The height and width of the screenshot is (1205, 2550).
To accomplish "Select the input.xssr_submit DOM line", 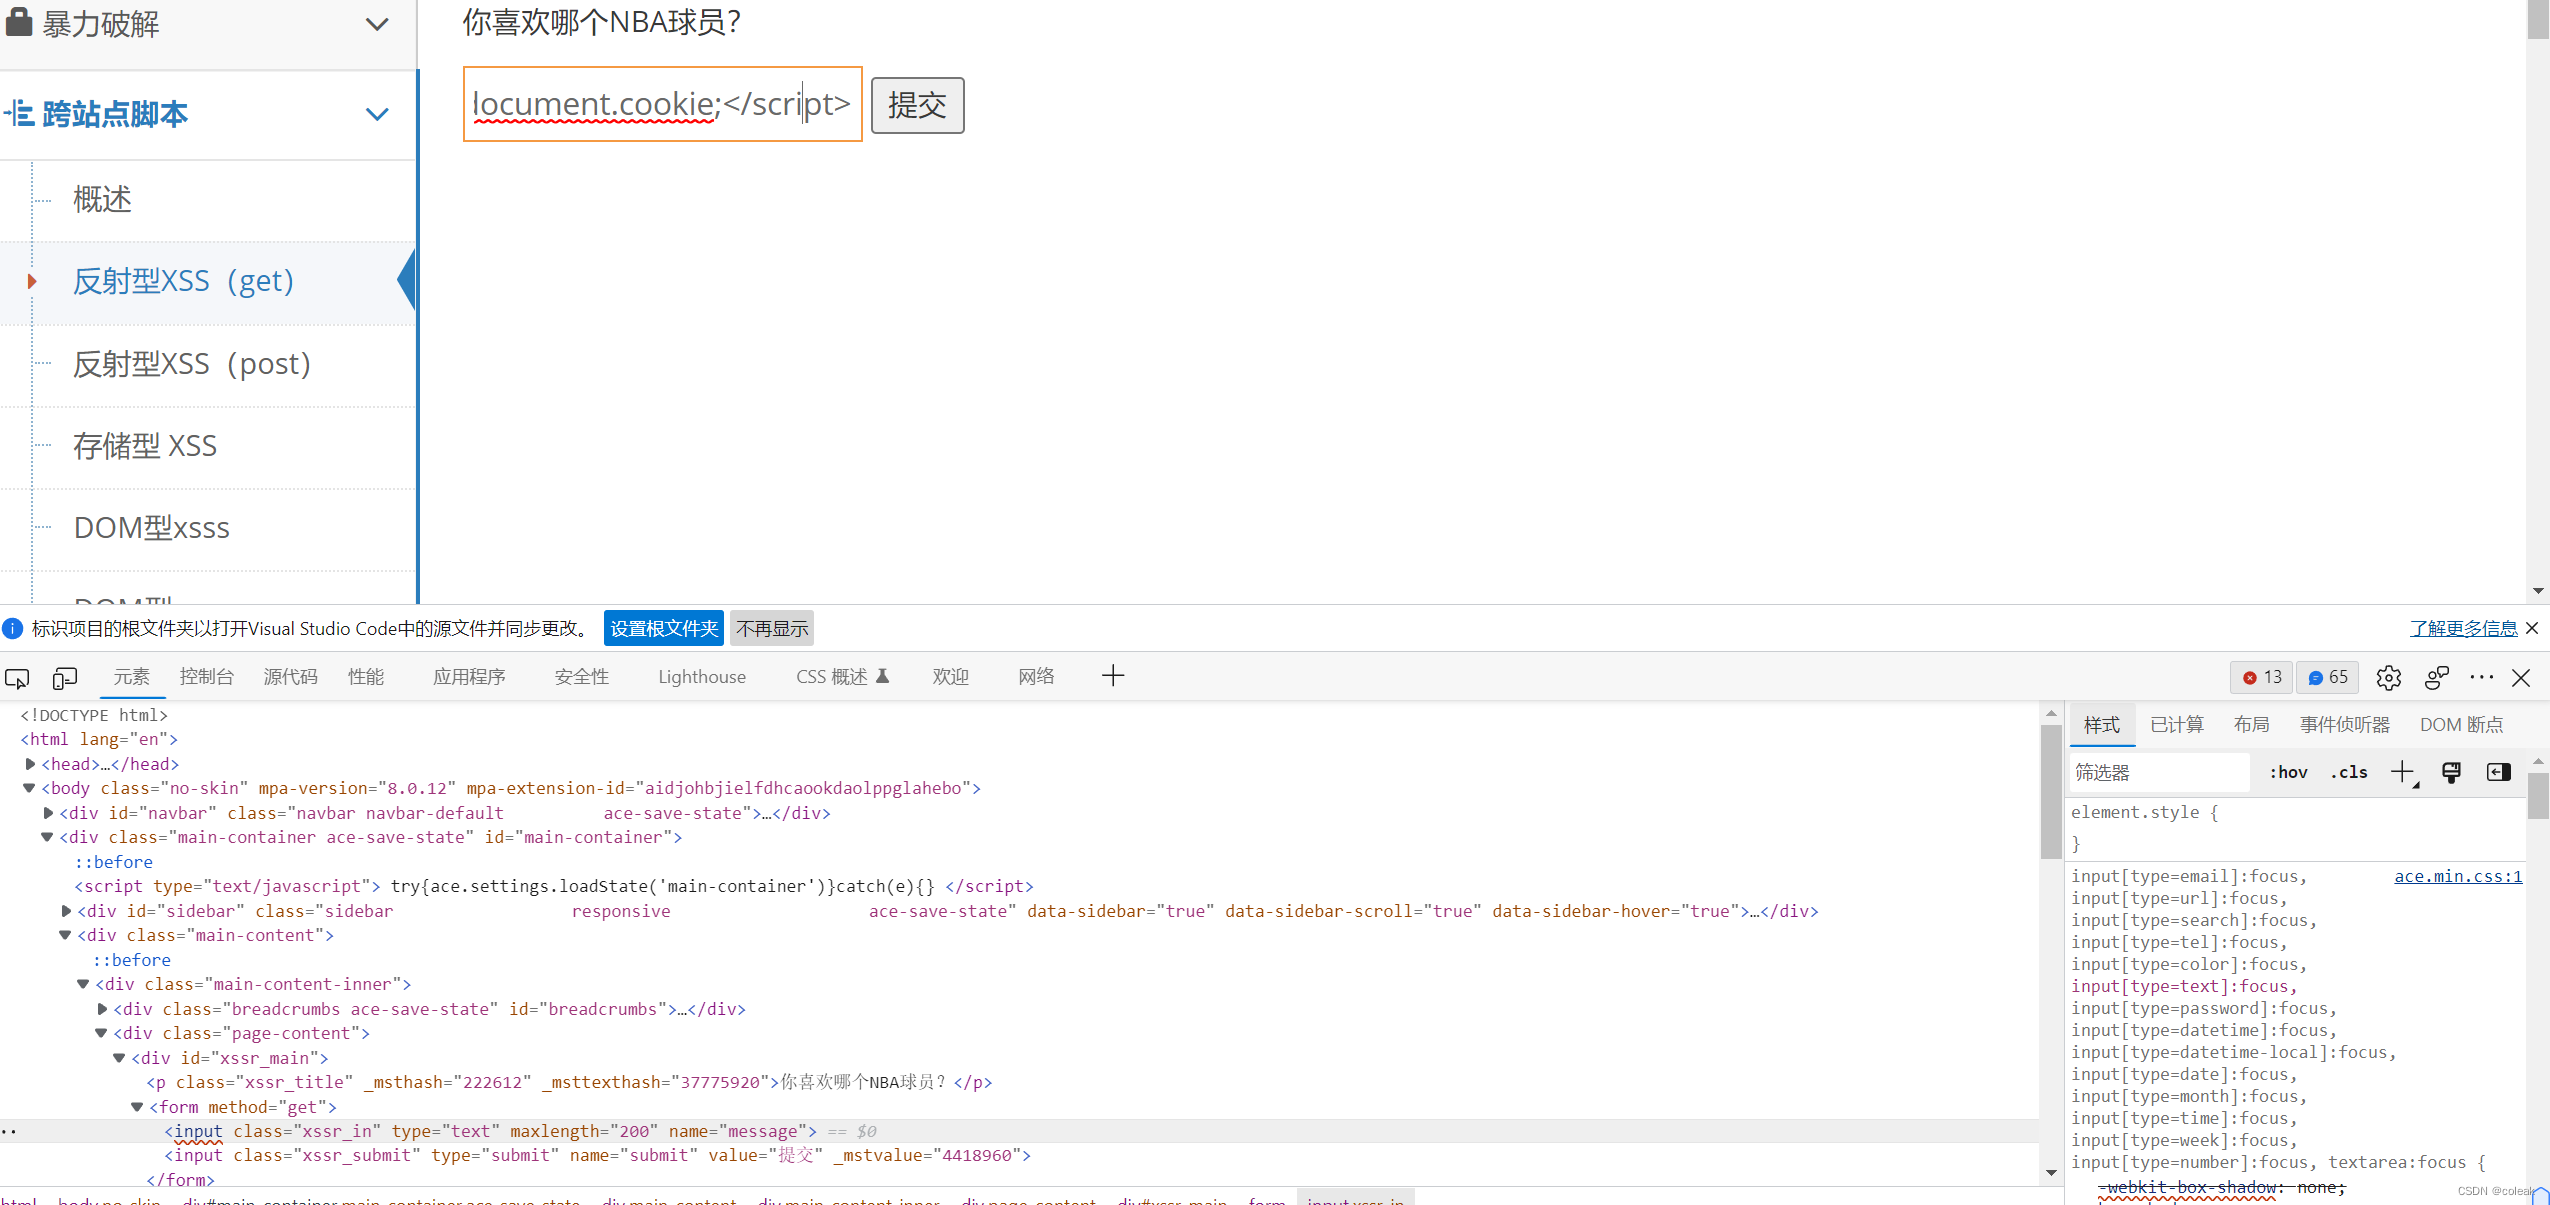I will click(597, 1155).
